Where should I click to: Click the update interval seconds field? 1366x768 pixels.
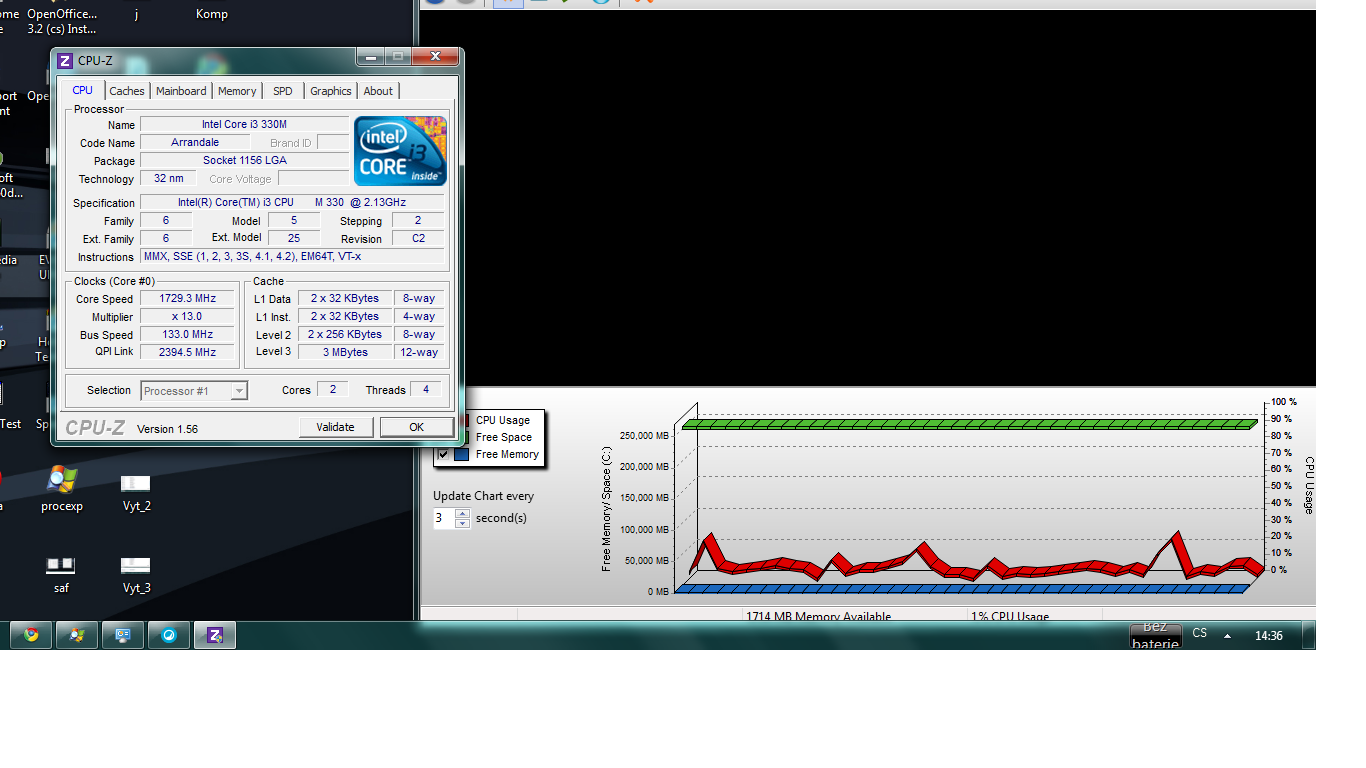(x=443, y=518)
